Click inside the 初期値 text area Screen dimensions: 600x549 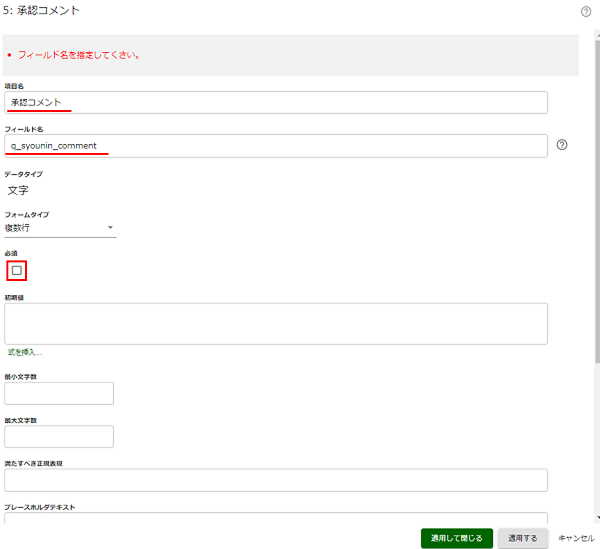[x=276, y=323]
